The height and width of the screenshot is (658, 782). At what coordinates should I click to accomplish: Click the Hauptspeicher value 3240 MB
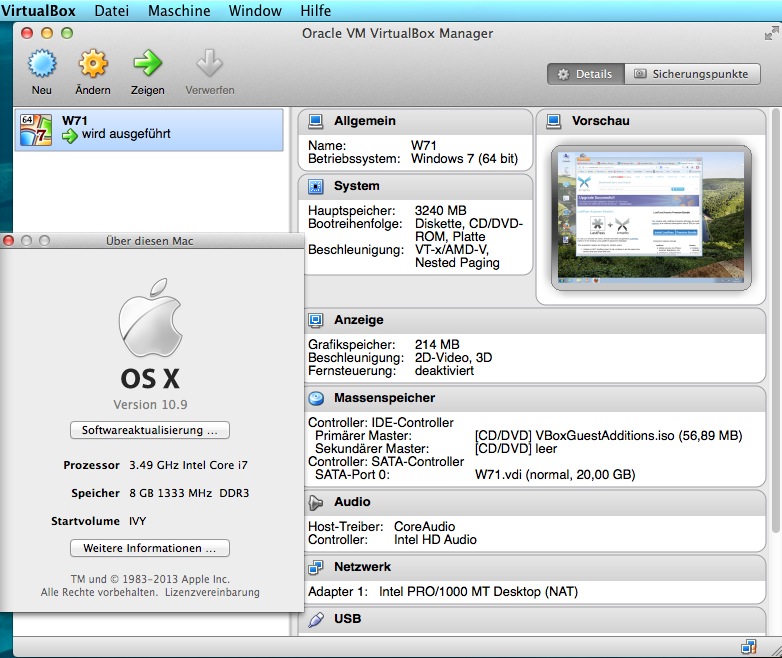440,211
